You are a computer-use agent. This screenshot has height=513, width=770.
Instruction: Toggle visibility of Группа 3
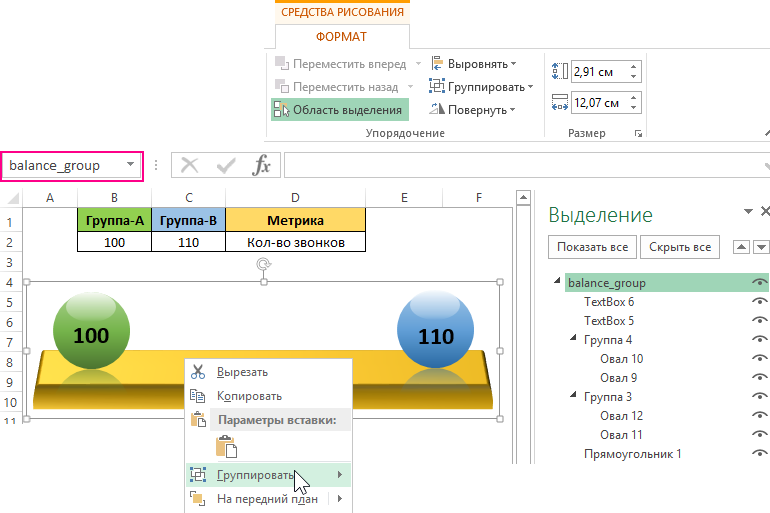point(760,396)
